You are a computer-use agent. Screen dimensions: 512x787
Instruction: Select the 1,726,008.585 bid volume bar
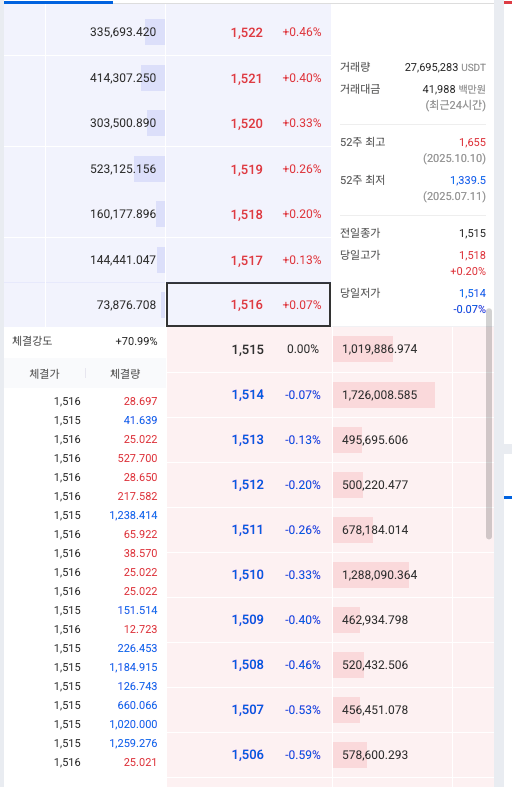384,395
